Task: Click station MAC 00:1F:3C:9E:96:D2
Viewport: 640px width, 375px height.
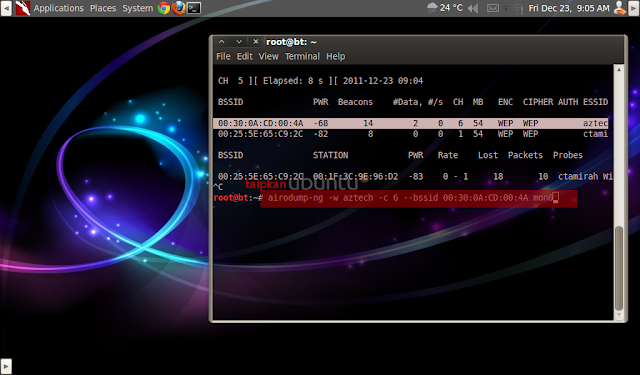Action: pyautogui.click(x=355, y=176)
